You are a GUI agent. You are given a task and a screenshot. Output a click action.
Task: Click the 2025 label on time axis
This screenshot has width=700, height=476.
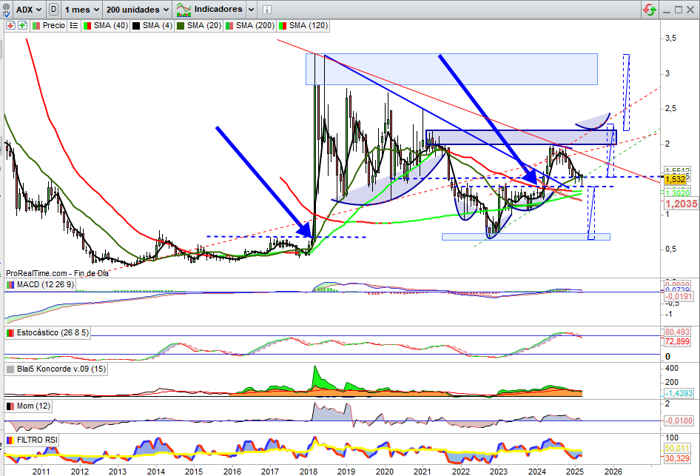click(575, 472)
